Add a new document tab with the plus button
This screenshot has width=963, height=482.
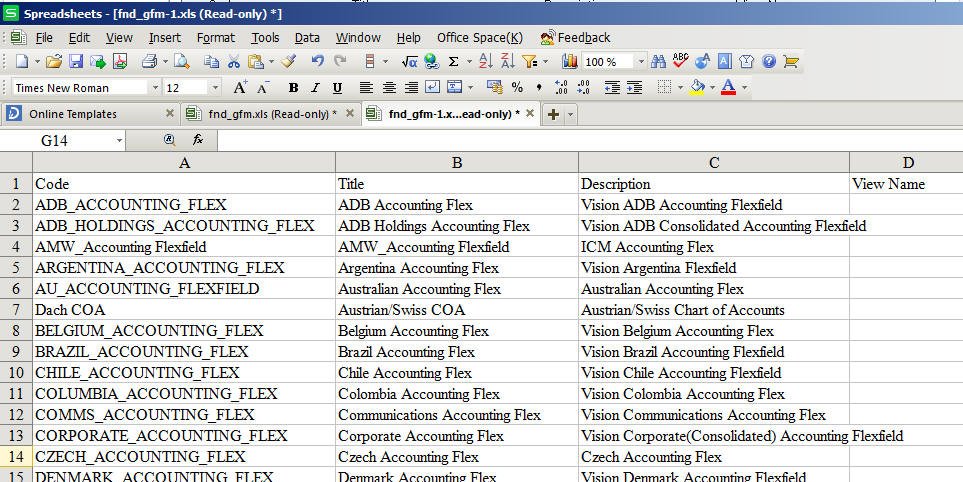click(x=553, y=114)
